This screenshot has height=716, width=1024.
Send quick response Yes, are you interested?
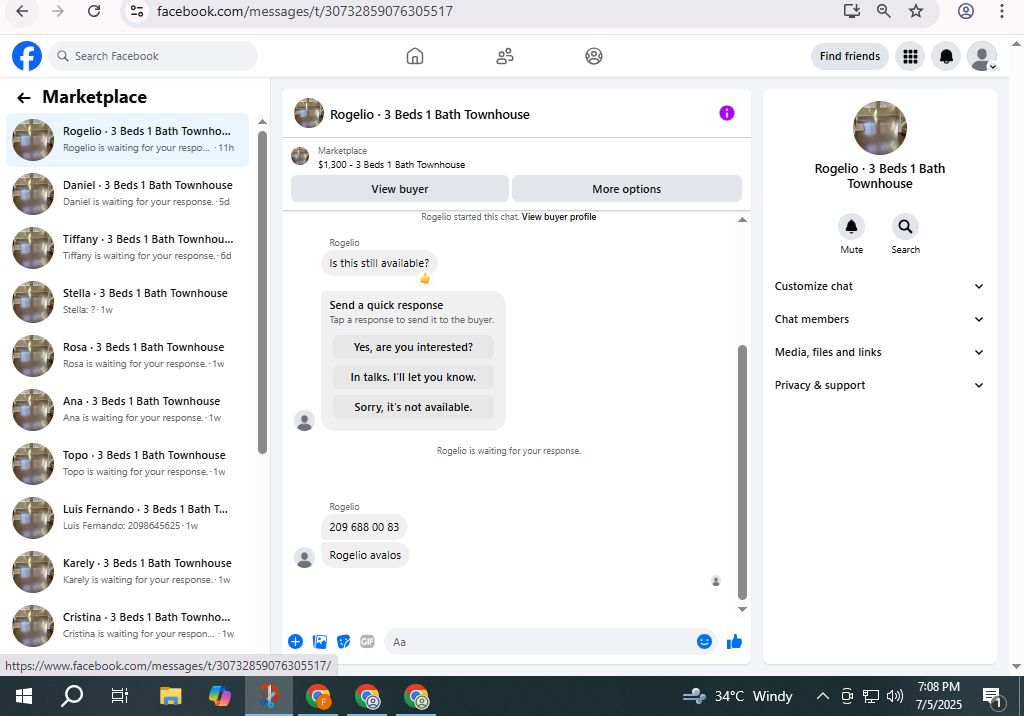pyautogui.click(x=413, y=347)
